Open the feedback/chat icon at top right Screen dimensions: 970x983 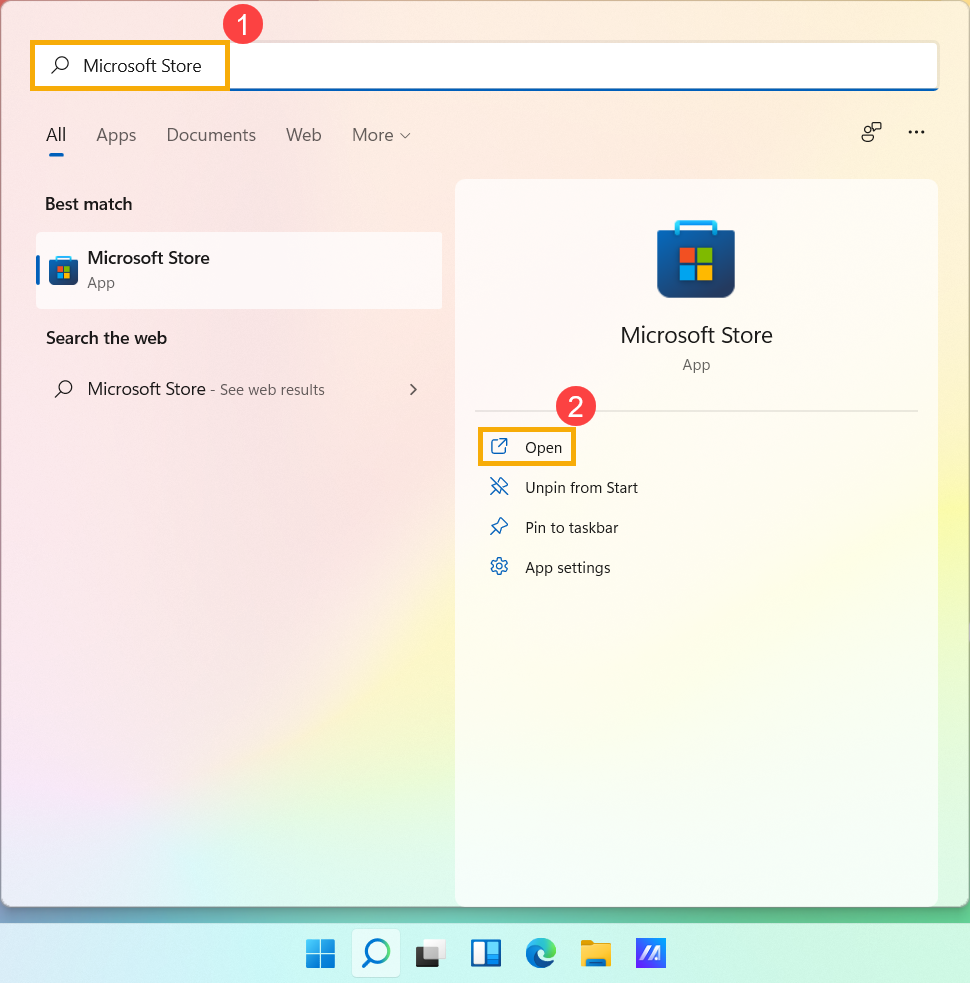tap(871, 133)
